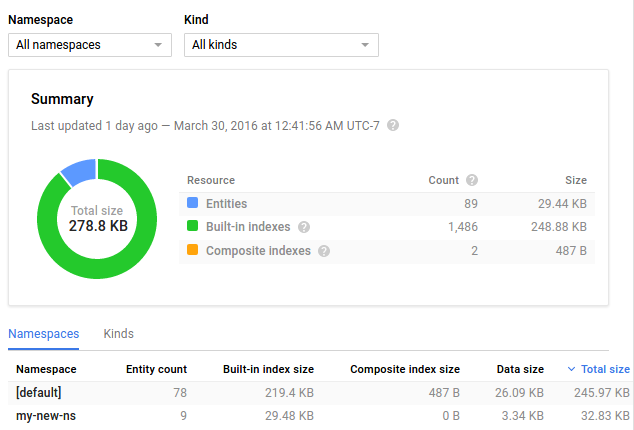The height and width of the screenshot is (430, 634).
Task: Open the All namespaces dropdown
Action: [89, 45]
